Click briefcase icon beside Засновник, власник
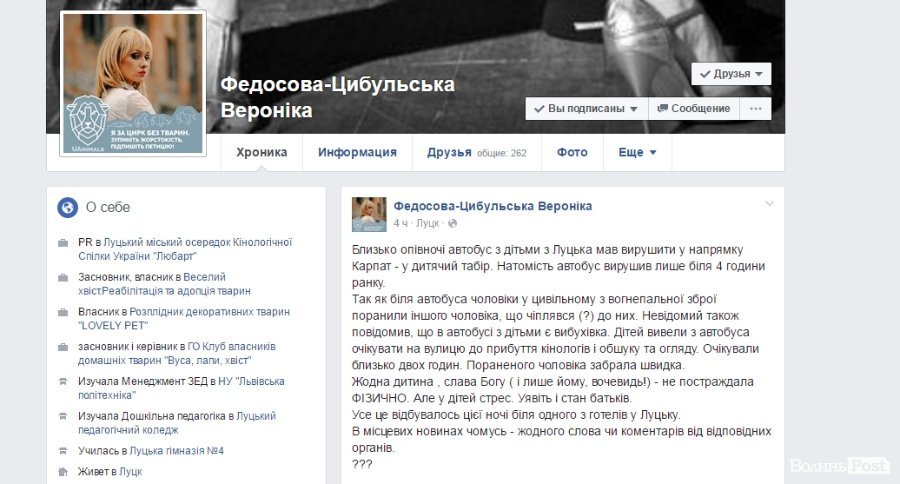 (63, 278)
